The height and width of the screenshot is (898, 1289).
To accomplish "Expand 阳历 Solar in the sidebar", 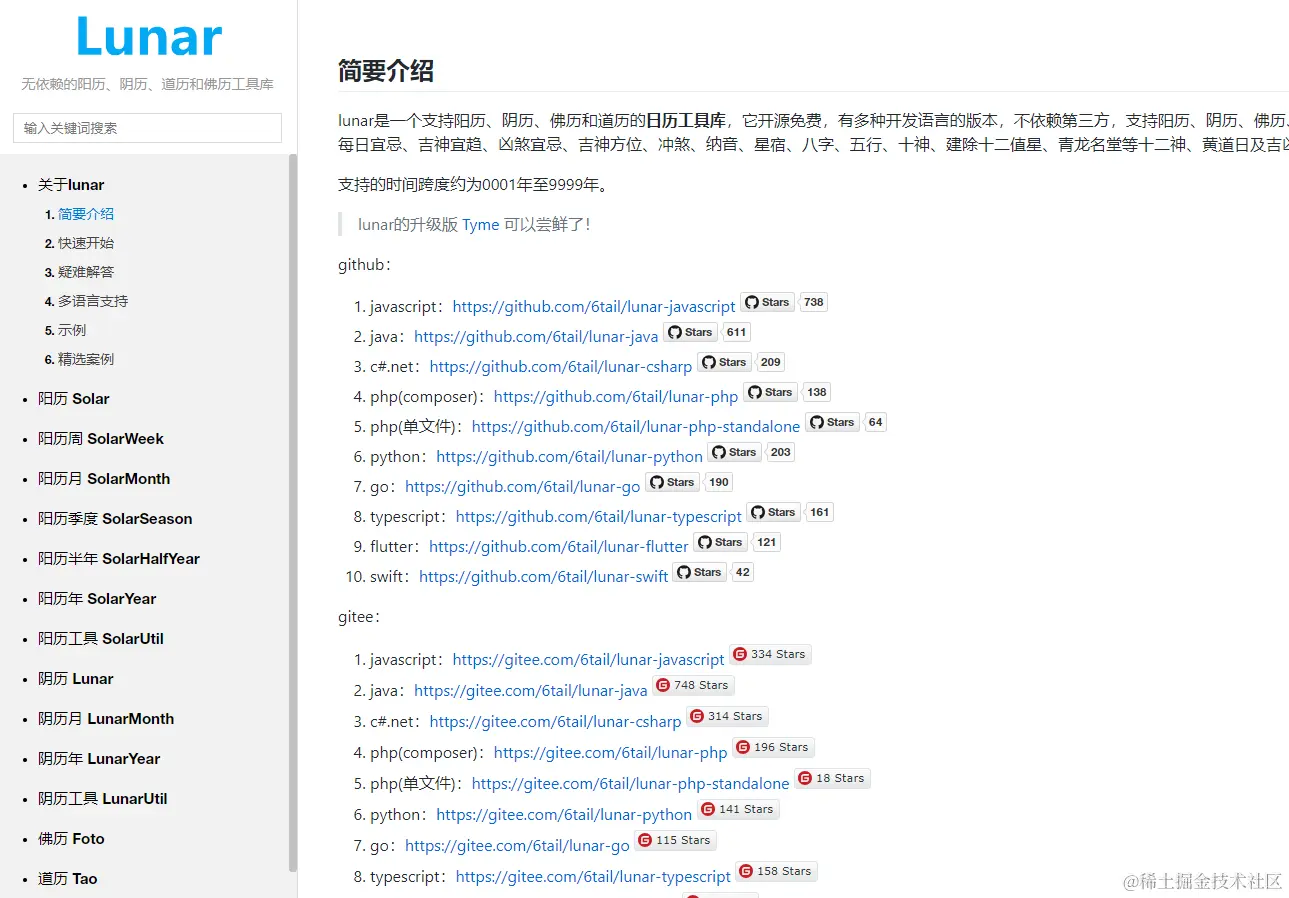I will pos(74,399).
